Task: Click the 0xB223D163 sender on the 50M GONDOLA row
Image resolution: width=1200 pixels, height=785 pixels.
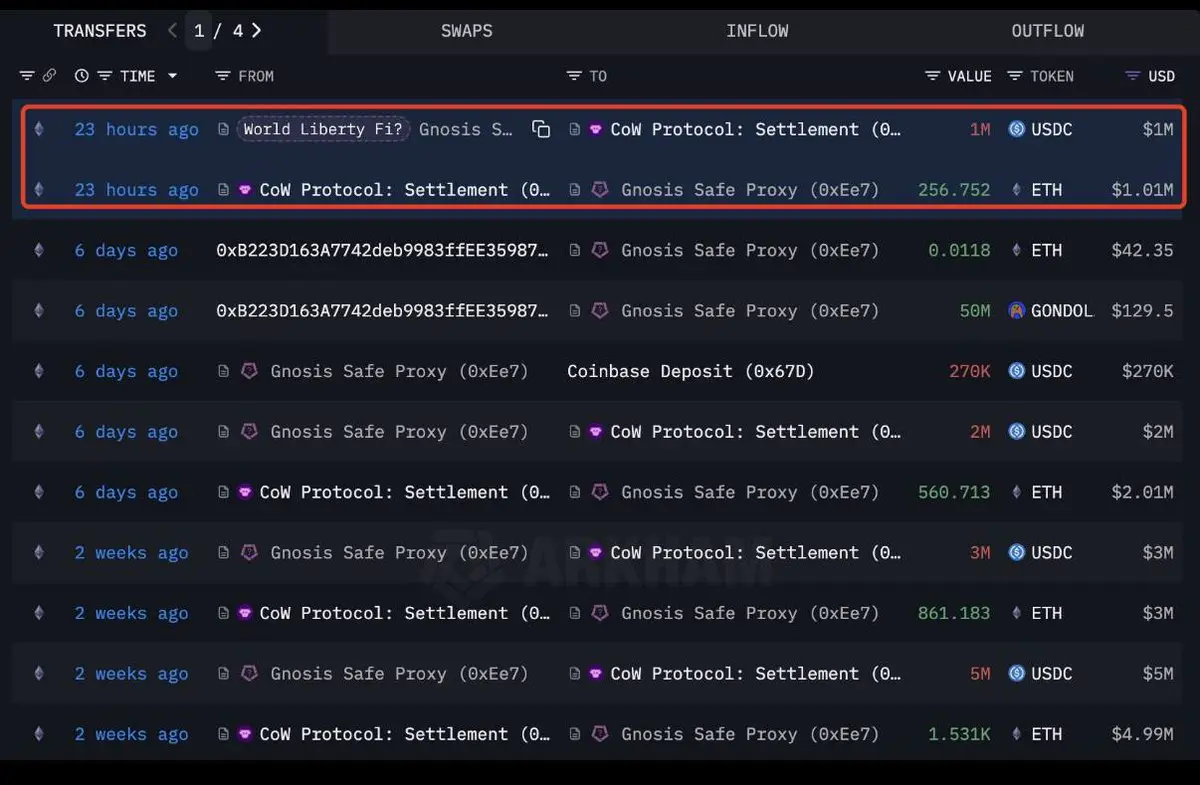Action: (383, 311)
